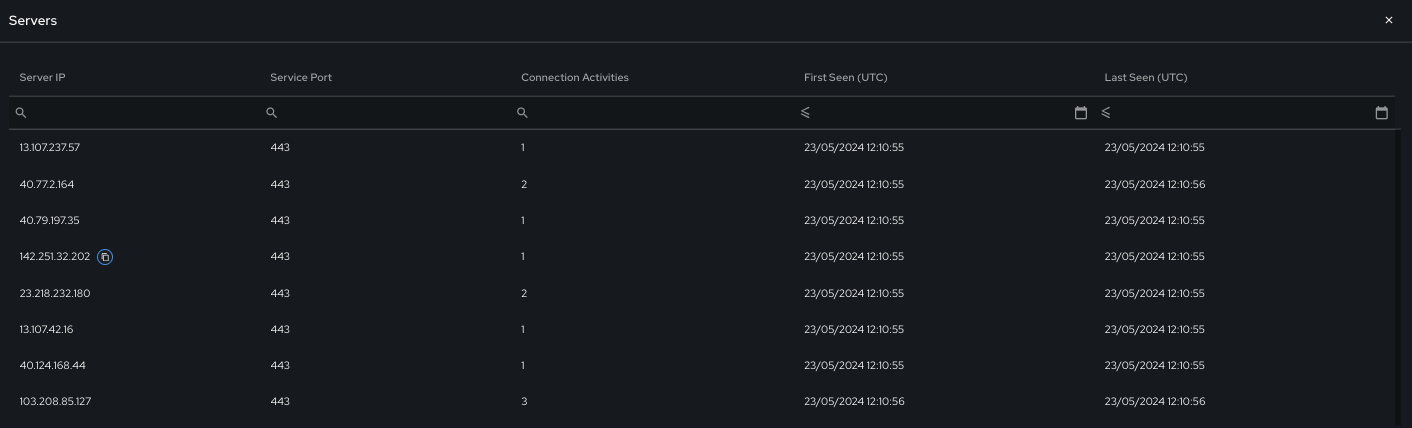This screenshot has width=1412, height=428.
Task: Click the vertical scrollbar of the table
Action: (1398, 278)
